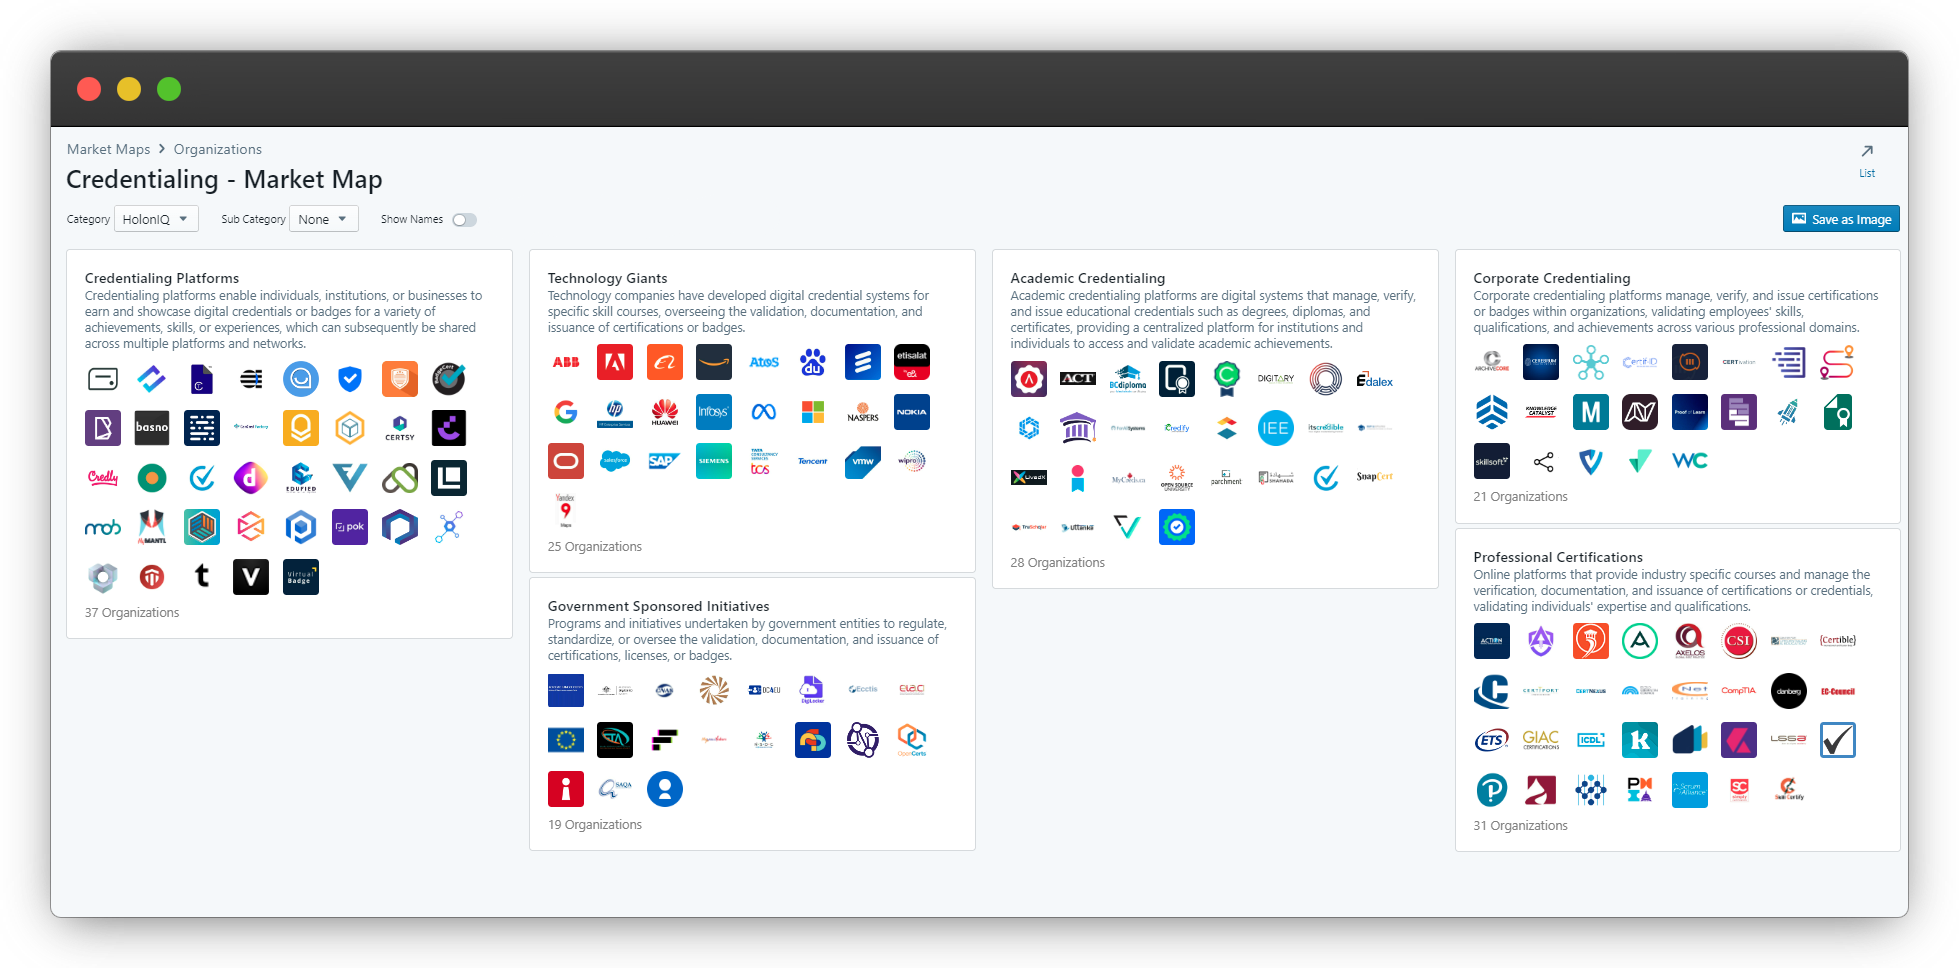The height and width of the screenshot is (968, 1959).
Task: Click the Oracle red logo
Action: (x=566, y=461)
